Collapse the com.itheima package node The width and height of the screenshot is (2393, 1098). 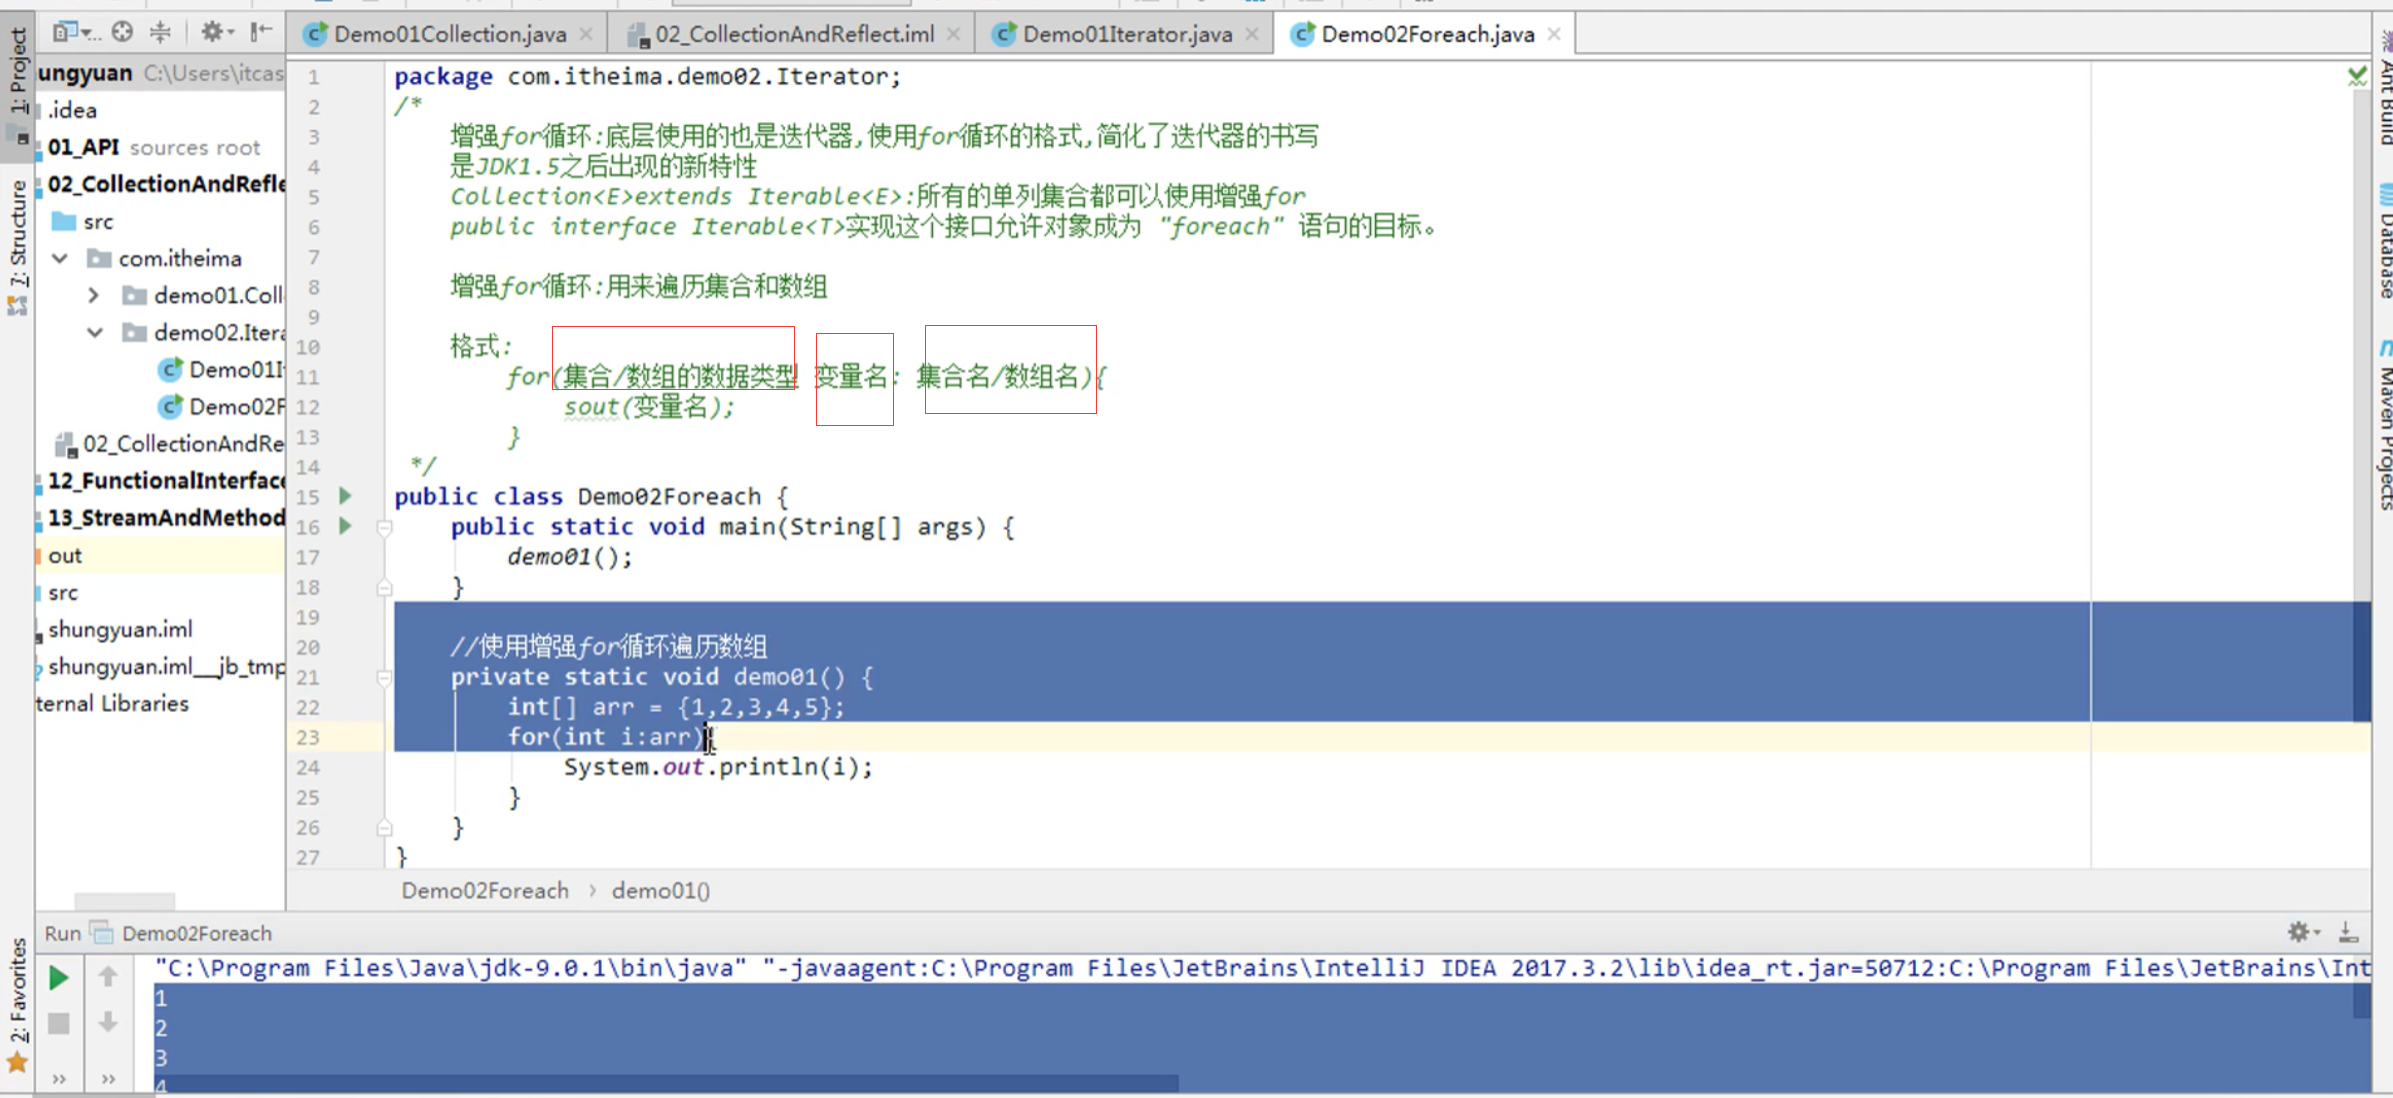(x=60, y=258)
